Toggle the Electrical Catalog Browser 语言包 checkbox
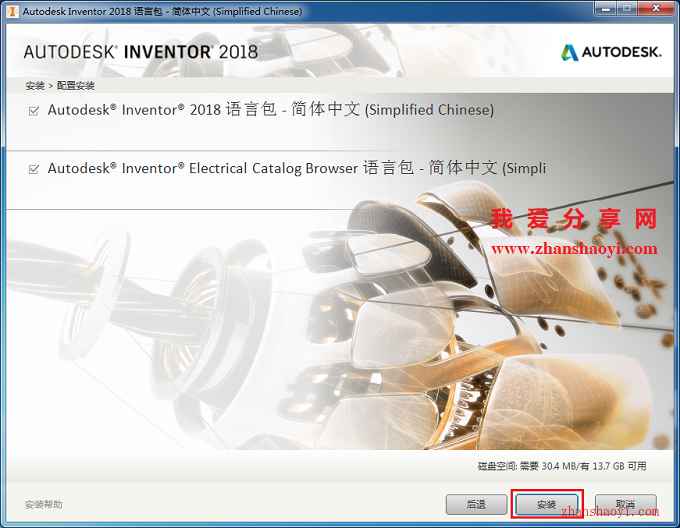This screenshot has width=680, height=528. (x=34, y=169)
